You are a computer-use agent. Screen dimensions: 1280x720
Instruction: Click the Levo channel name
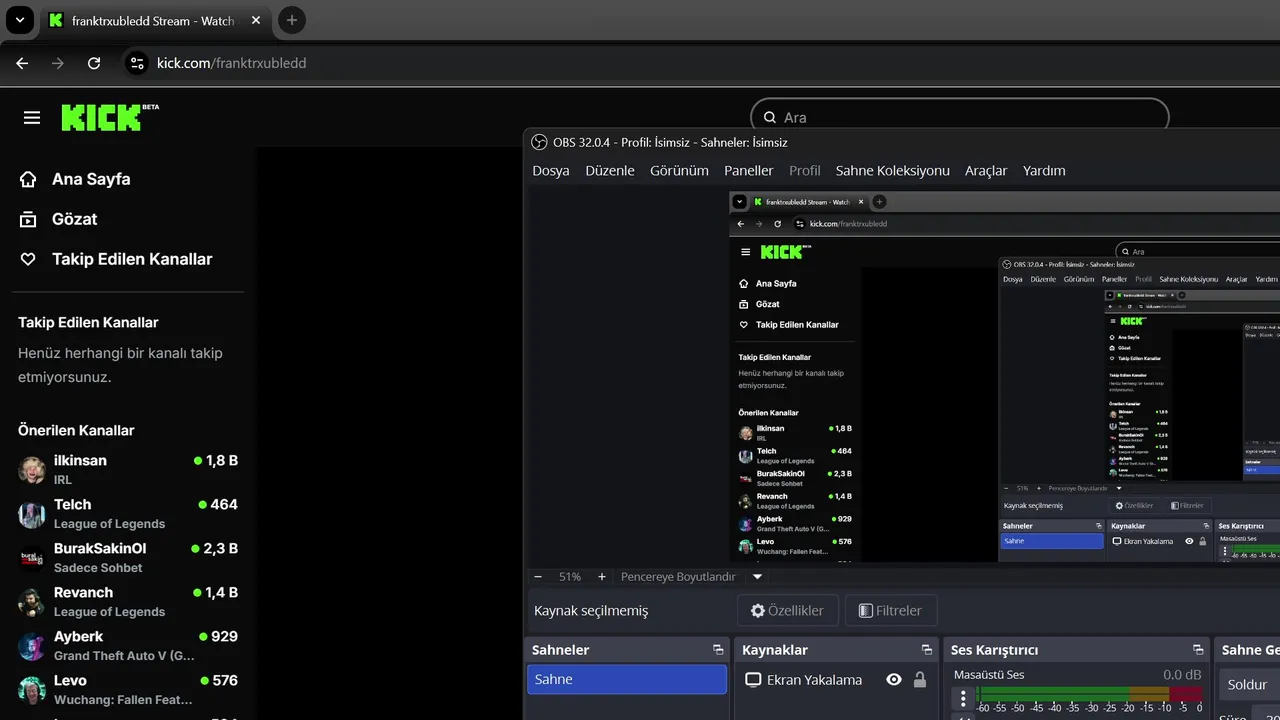click(x=70, y=681)
